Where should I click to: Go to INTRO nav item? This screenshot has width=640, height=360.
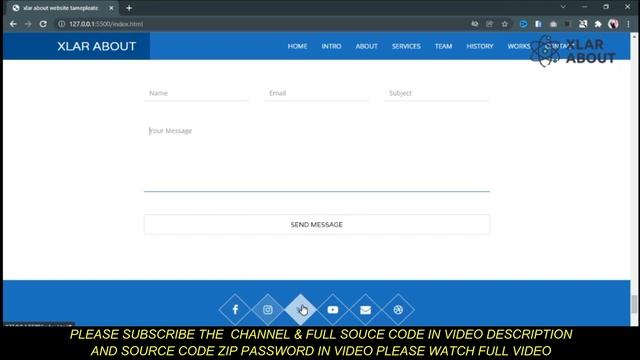coord(331,46)
